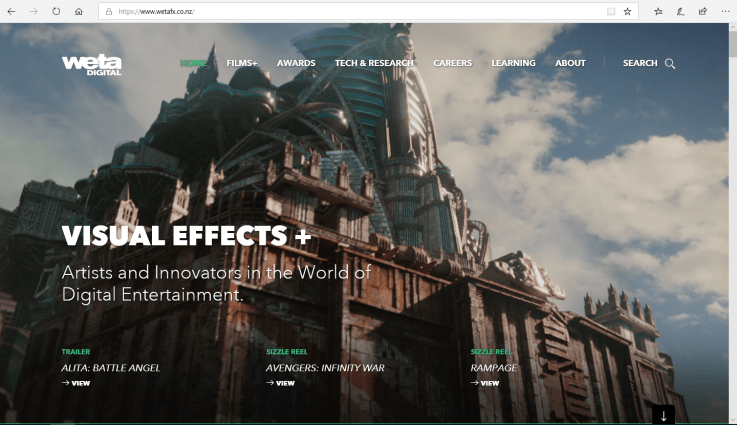Click the browser Forward arrow
Screen dimensions: 737x425
[33, 11]
